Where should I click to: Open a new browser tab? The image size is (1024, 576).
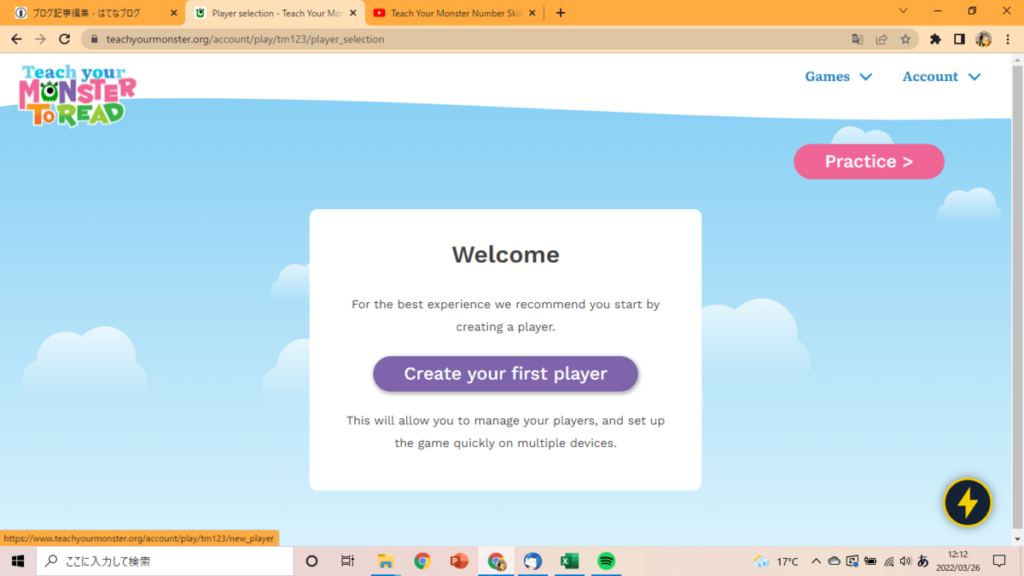pos(560,13)
